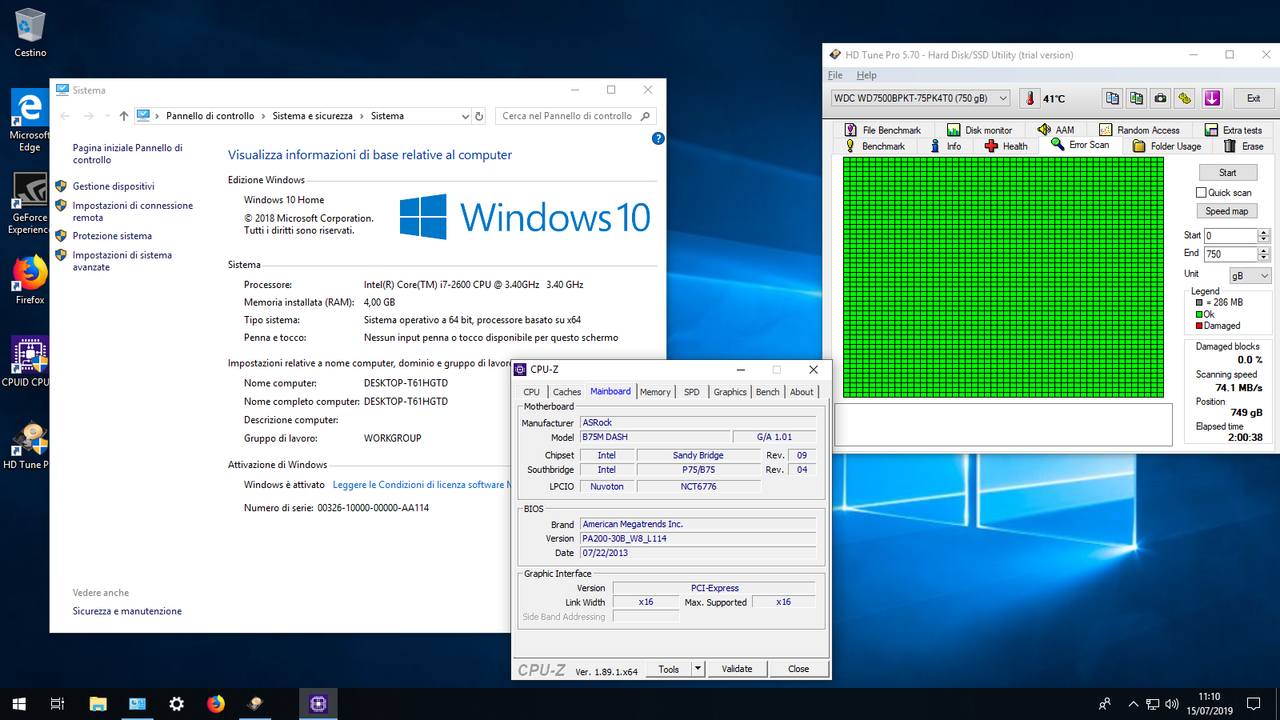Screen dimensions: 1280x720
Task: Click the temperature thermometer icon in HD Tune
Action: coord(1029,98)
